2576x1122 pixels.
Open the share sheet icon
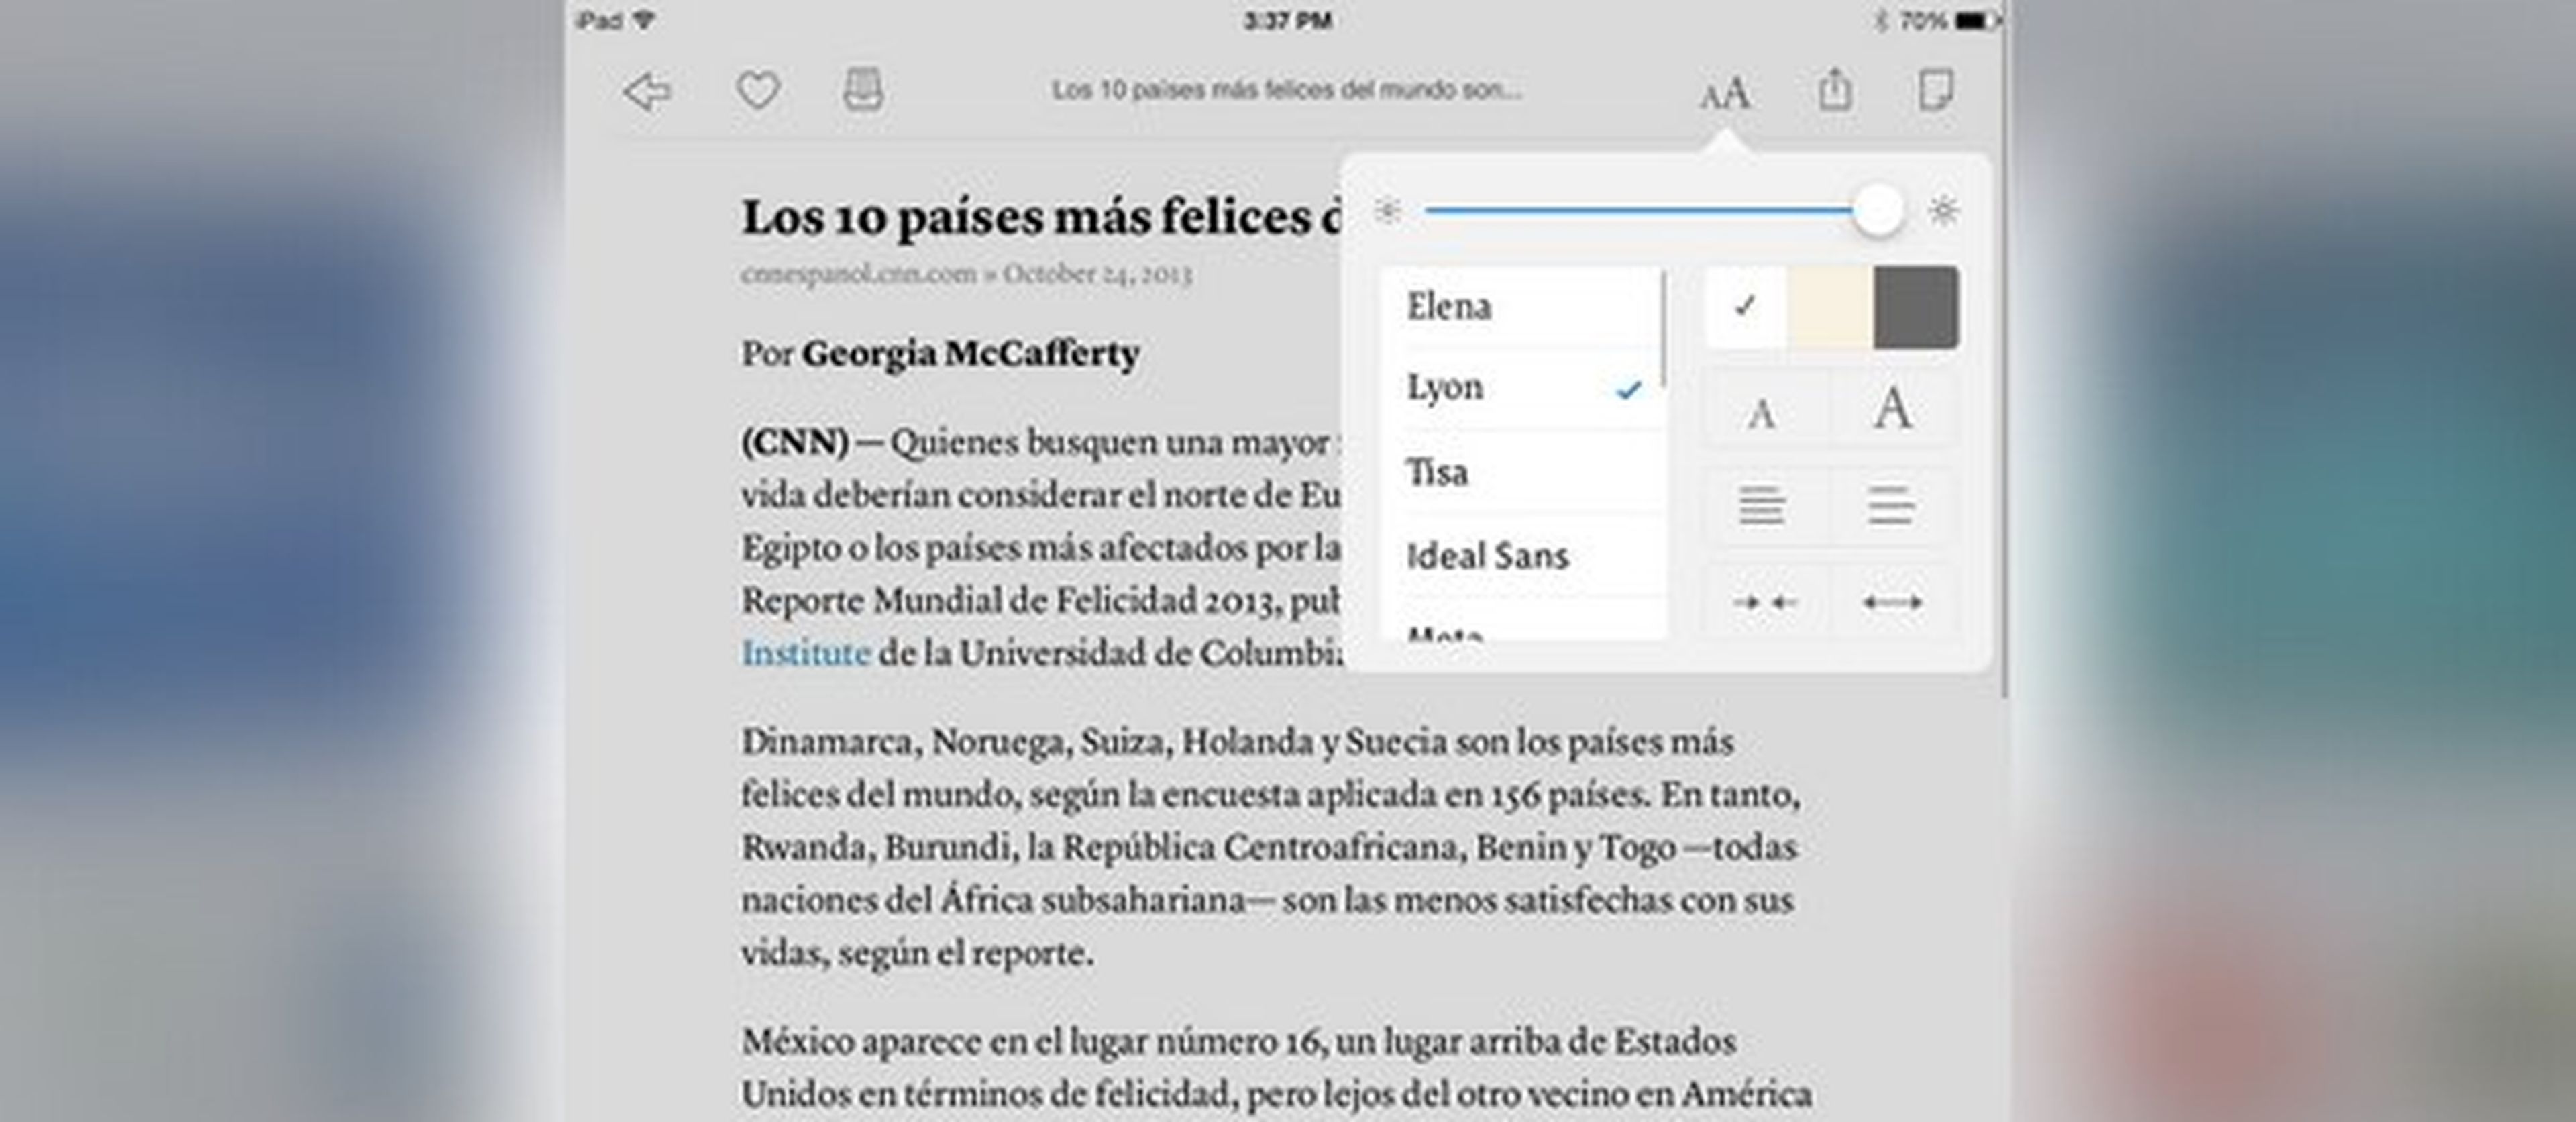tap(1834, 90)
